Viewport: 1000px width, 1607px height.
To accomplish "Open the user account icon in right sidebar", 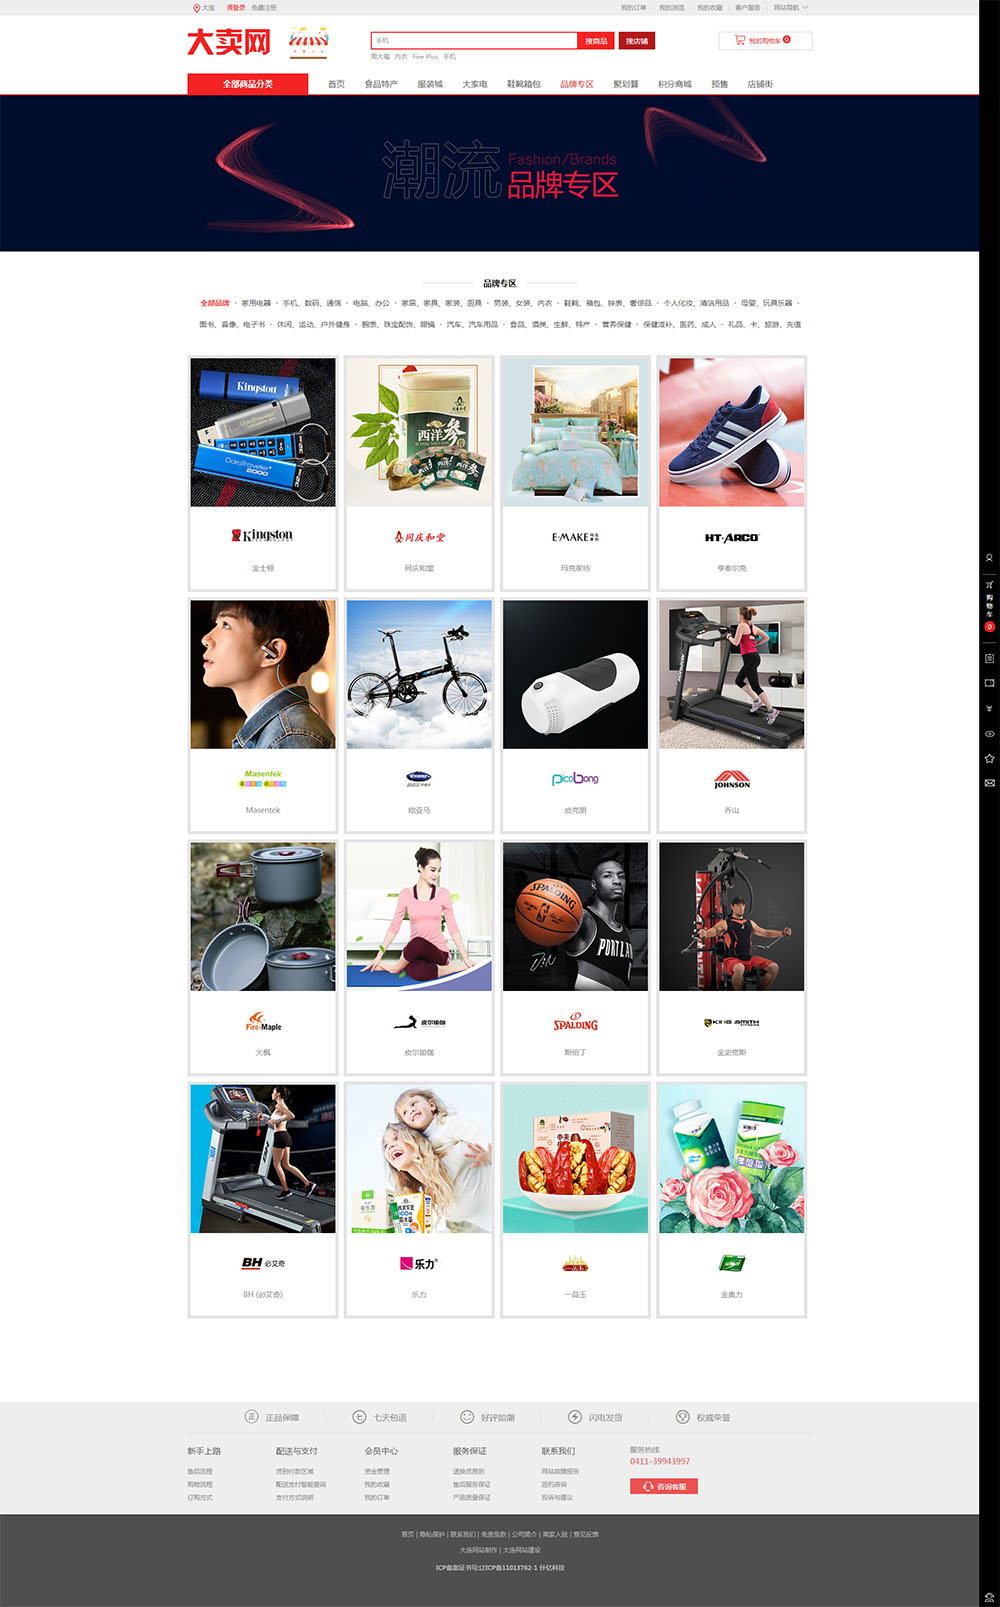I will [x=989, y=558].
